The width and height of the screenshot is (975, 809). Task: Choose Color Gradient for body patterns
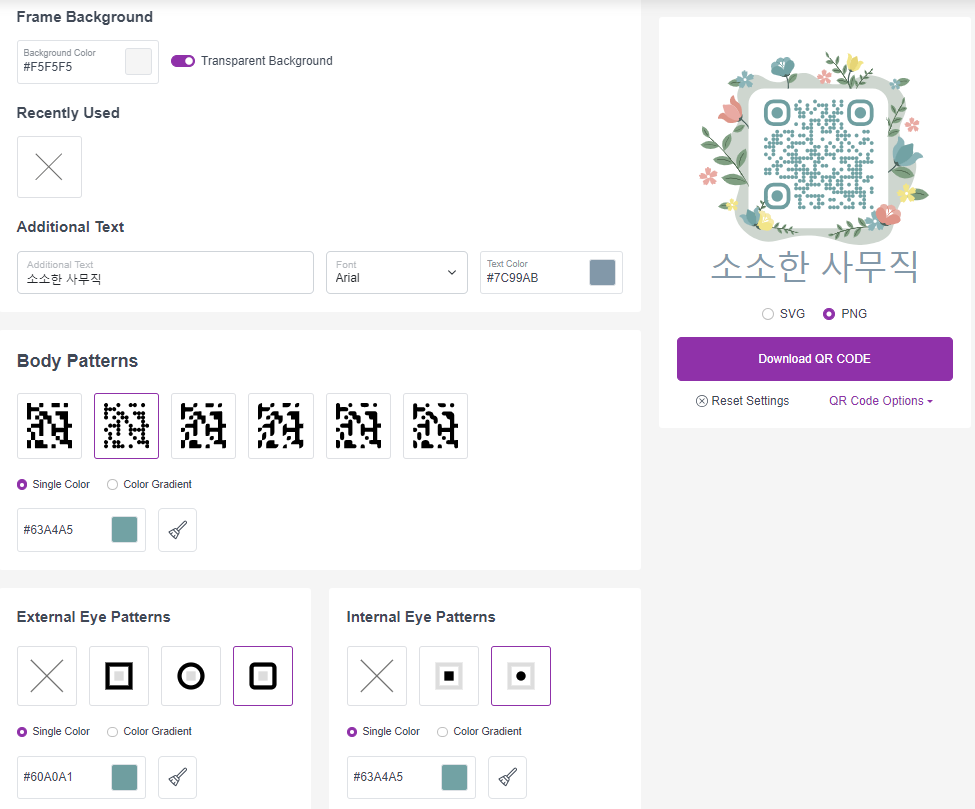(x=113, y=484)
